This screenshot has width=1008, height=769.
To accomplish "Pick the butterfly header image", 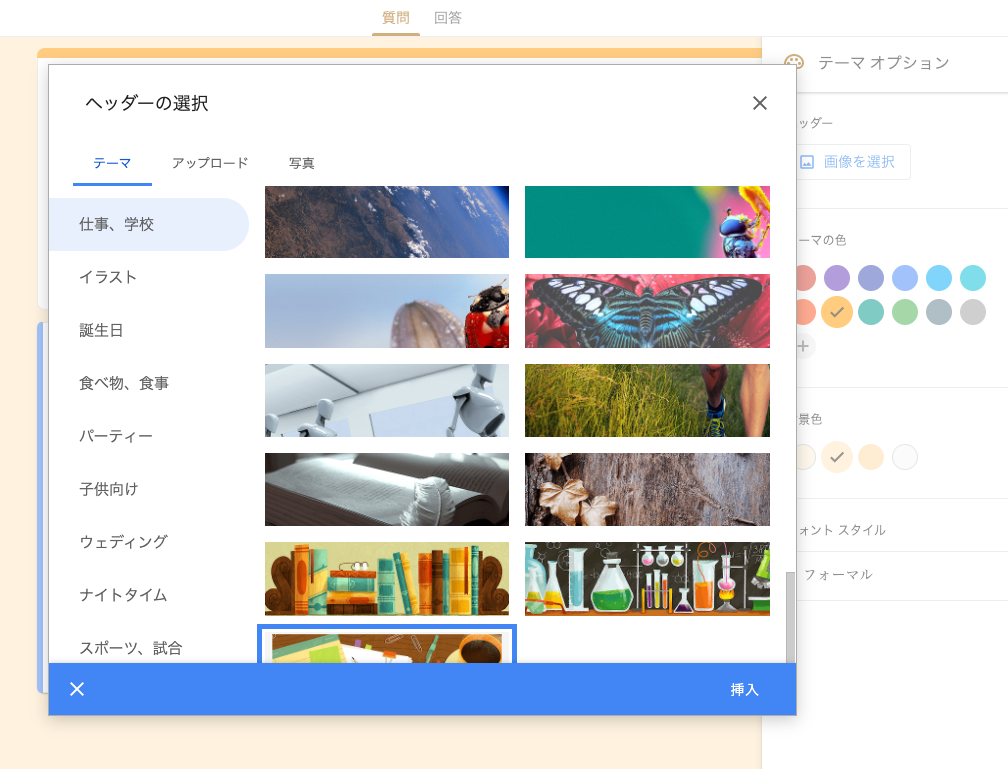I will 647,311.
